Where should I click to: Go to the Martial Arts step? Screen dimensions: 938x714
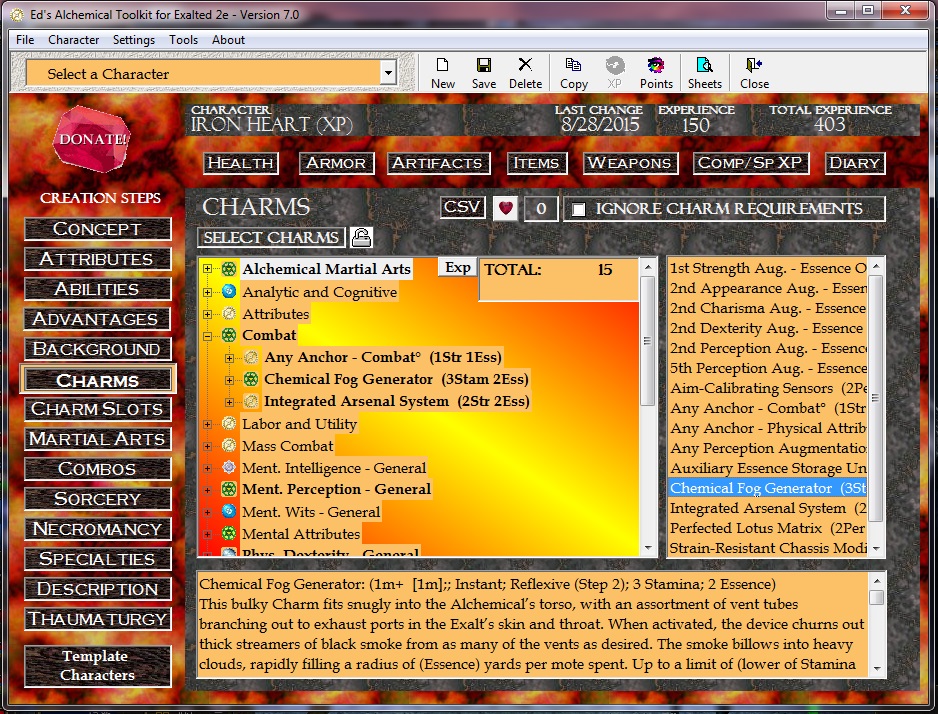pyautogui.click(x=98, y=439)
